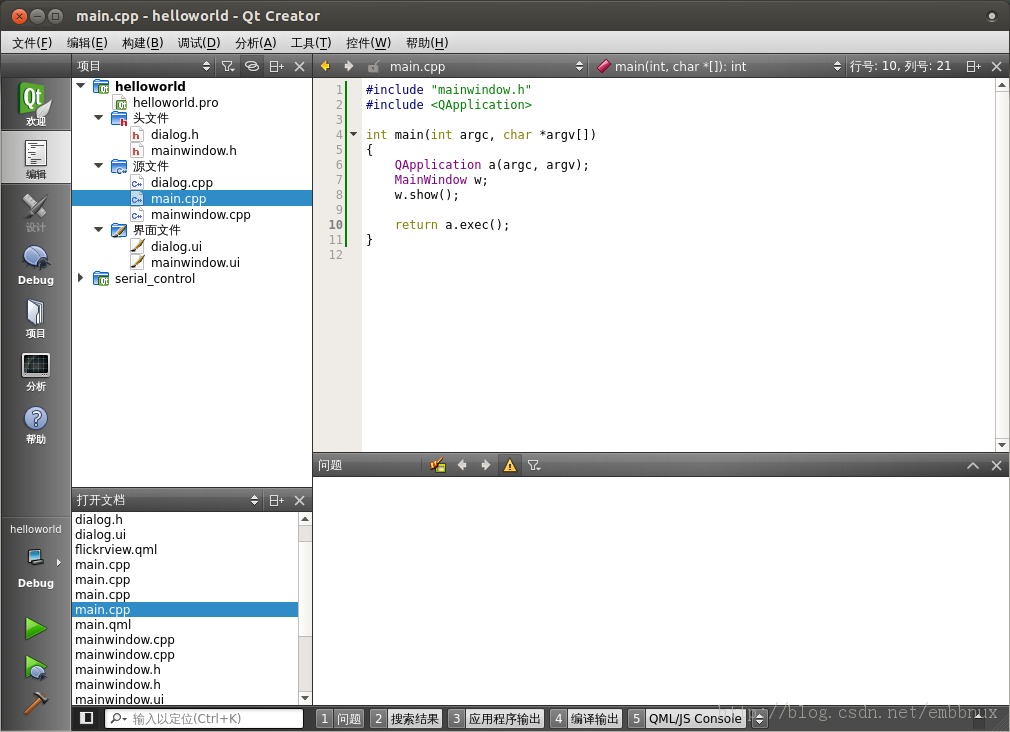The image size is (1010, 732).
Task: Collapse the helloworld project tree node
Action: pyautogui.click(x=81, y=86)
